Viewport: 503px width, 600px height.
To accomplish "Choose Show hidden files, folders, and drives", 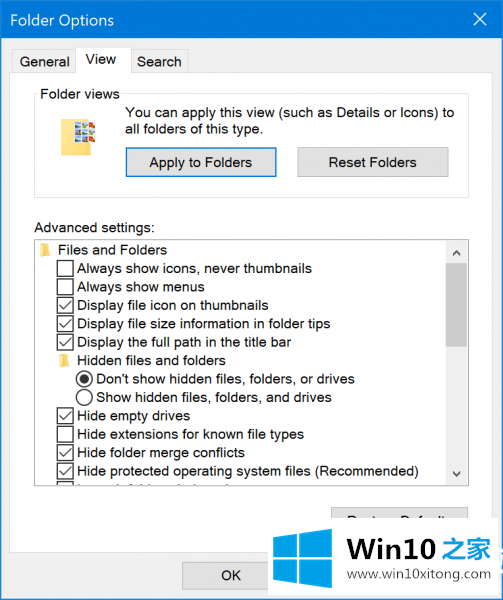I will coord(84,398).
